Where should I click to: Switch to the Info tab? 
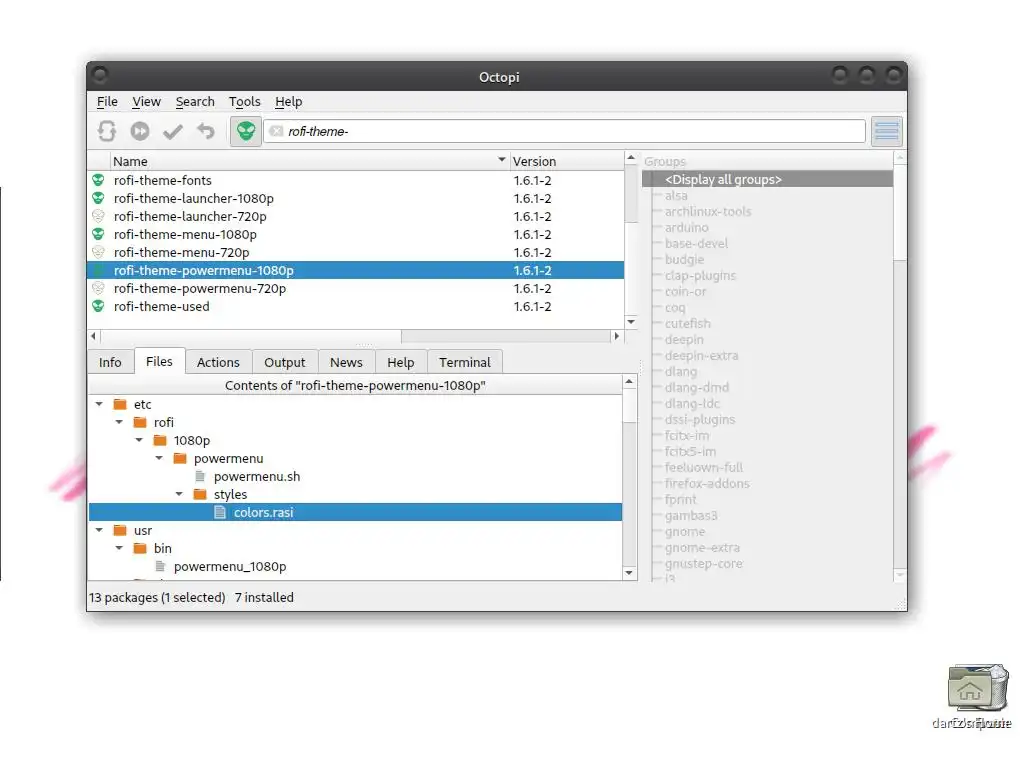(x=110, y=362)
